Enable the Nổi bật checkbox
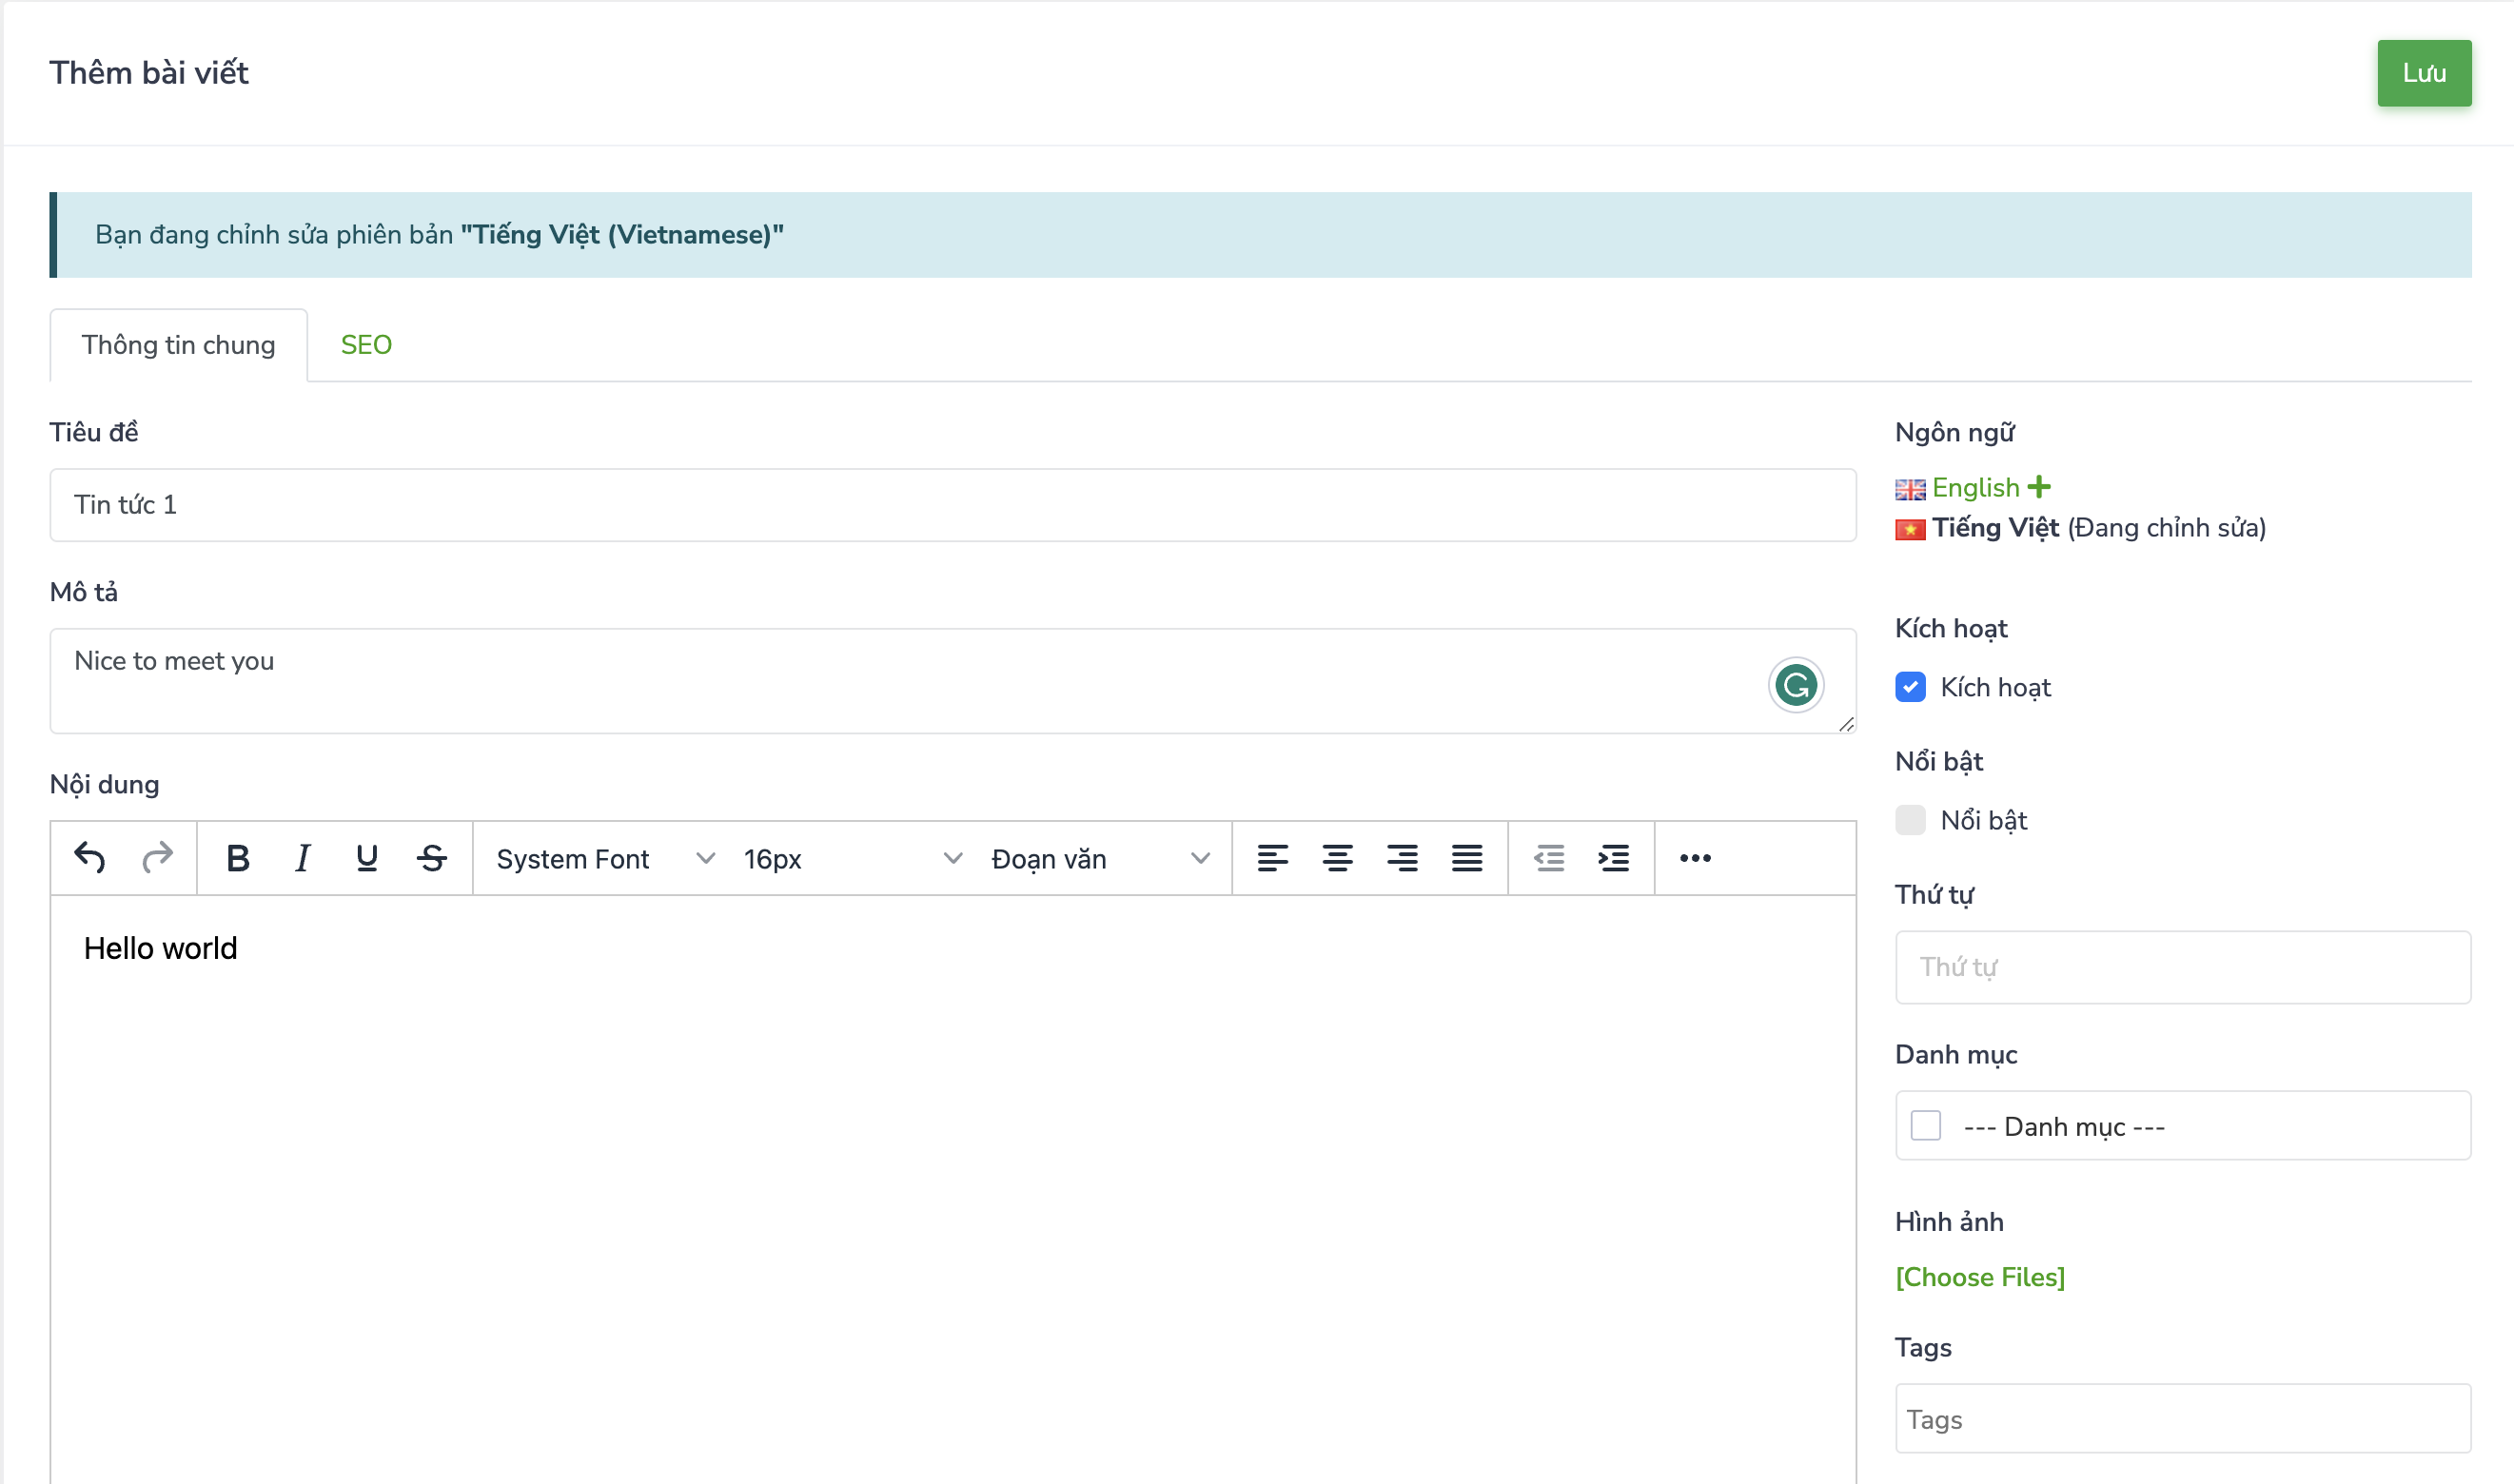 [x=1910, y=820]
